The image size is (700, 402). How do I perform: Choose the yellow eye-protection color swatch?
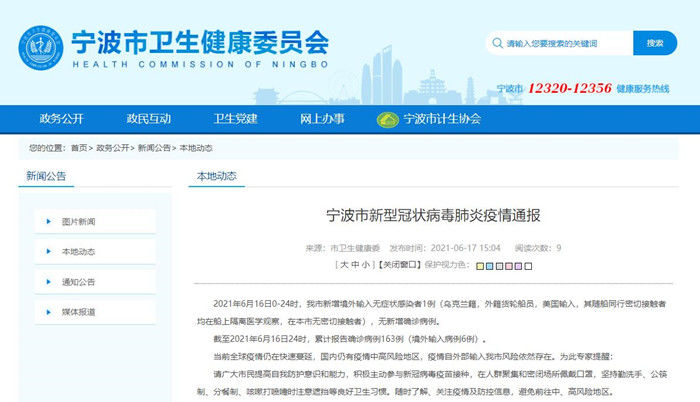click(480, 266)
